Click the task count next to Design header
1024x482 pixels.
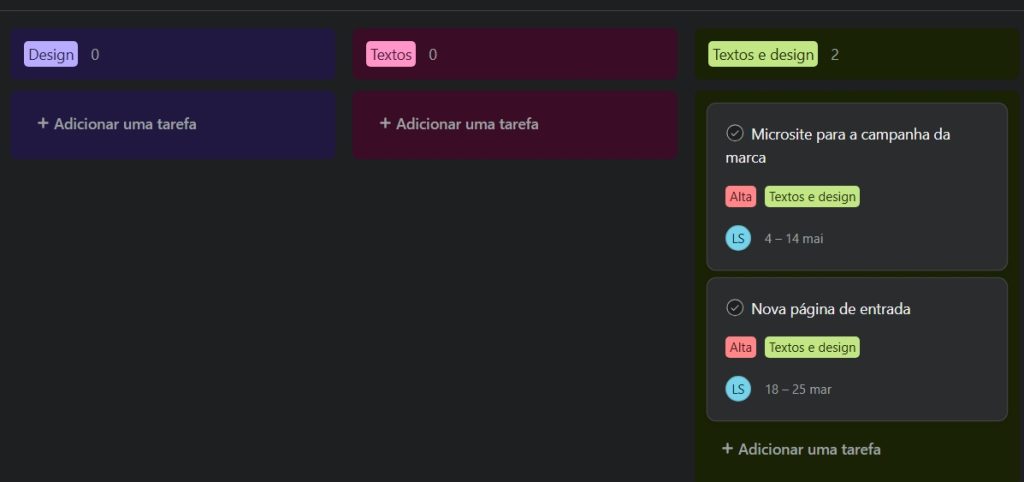pos(95,55)
